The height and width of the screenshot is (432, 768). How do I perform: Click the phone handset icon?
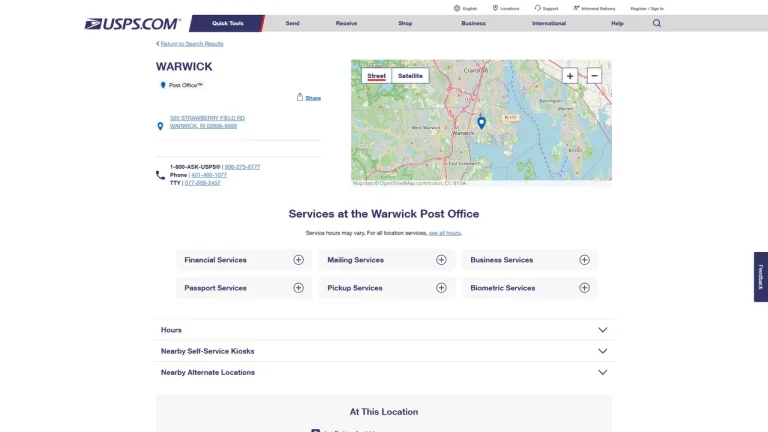[x=160, y=175]
